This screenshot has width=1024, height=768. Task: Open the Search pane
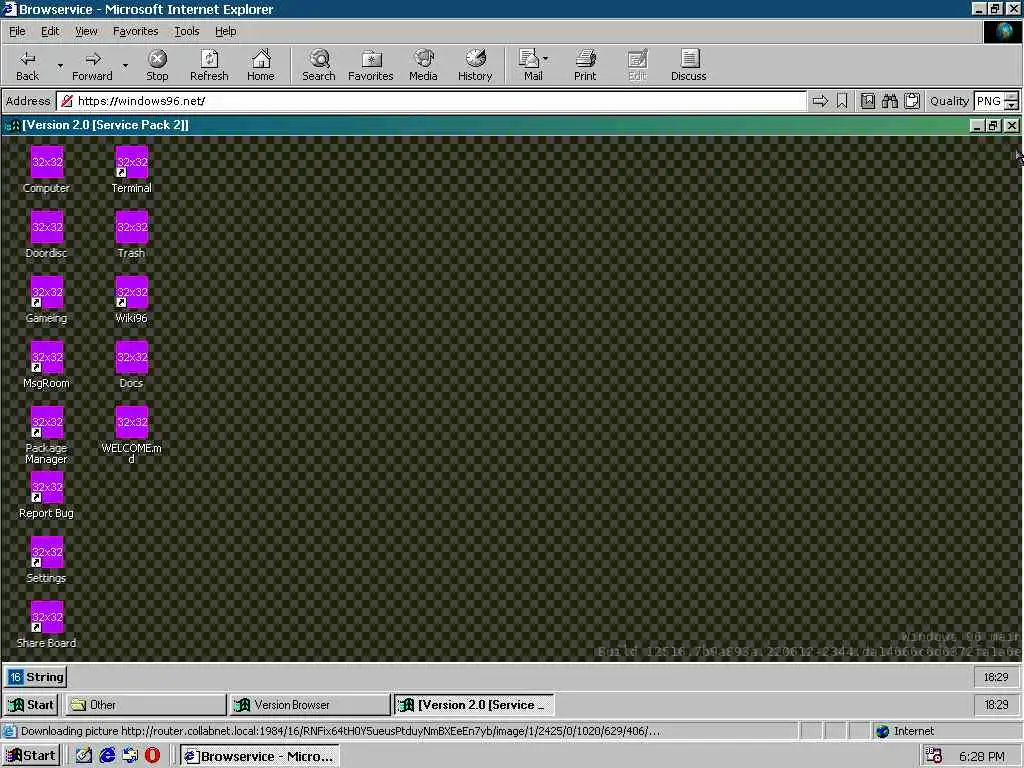pos(319,65)
